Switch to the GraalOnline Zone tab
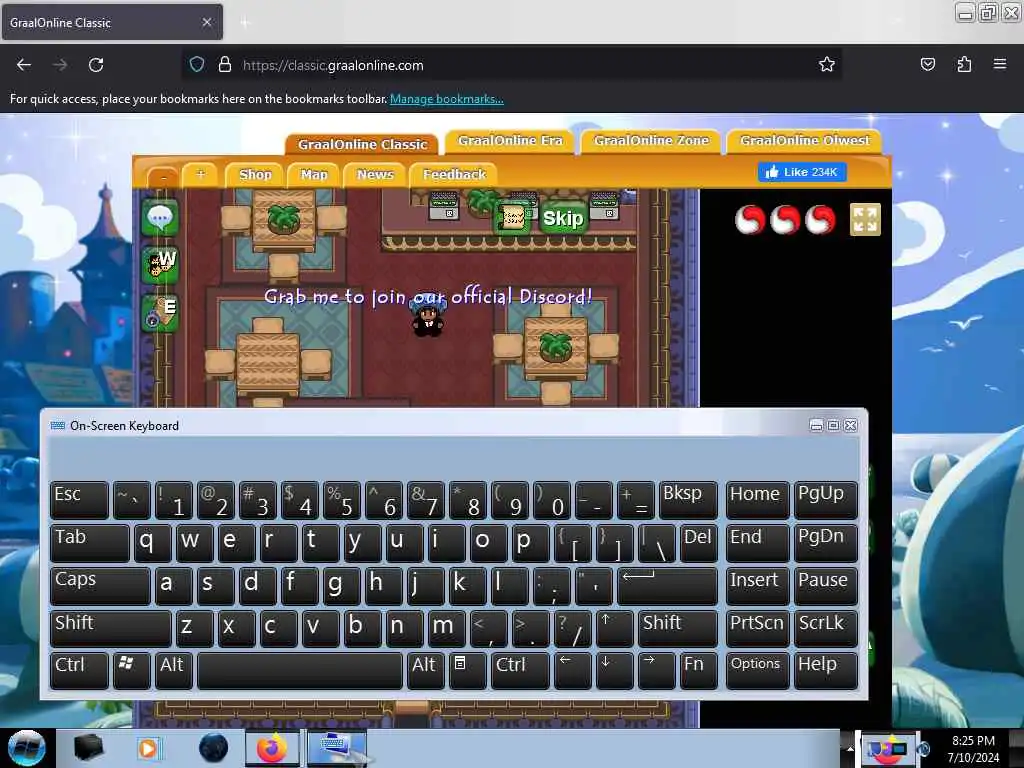 pyautogui.click(x=651, y=140)
